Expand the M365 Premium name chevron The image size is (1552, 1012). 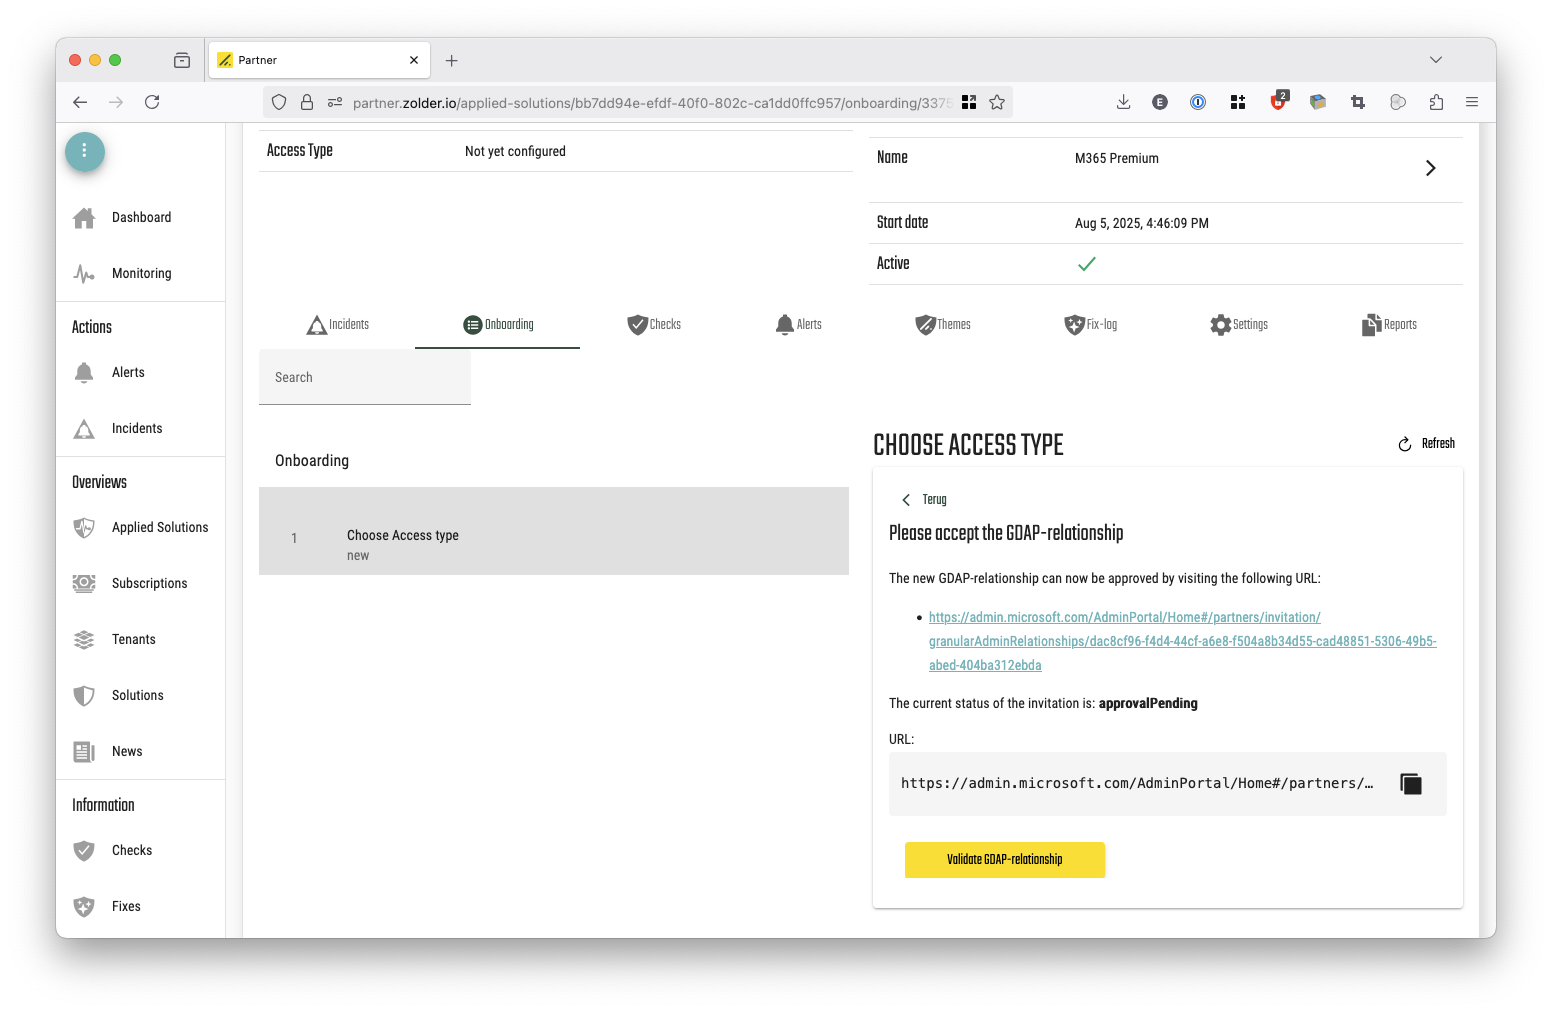1430,168
